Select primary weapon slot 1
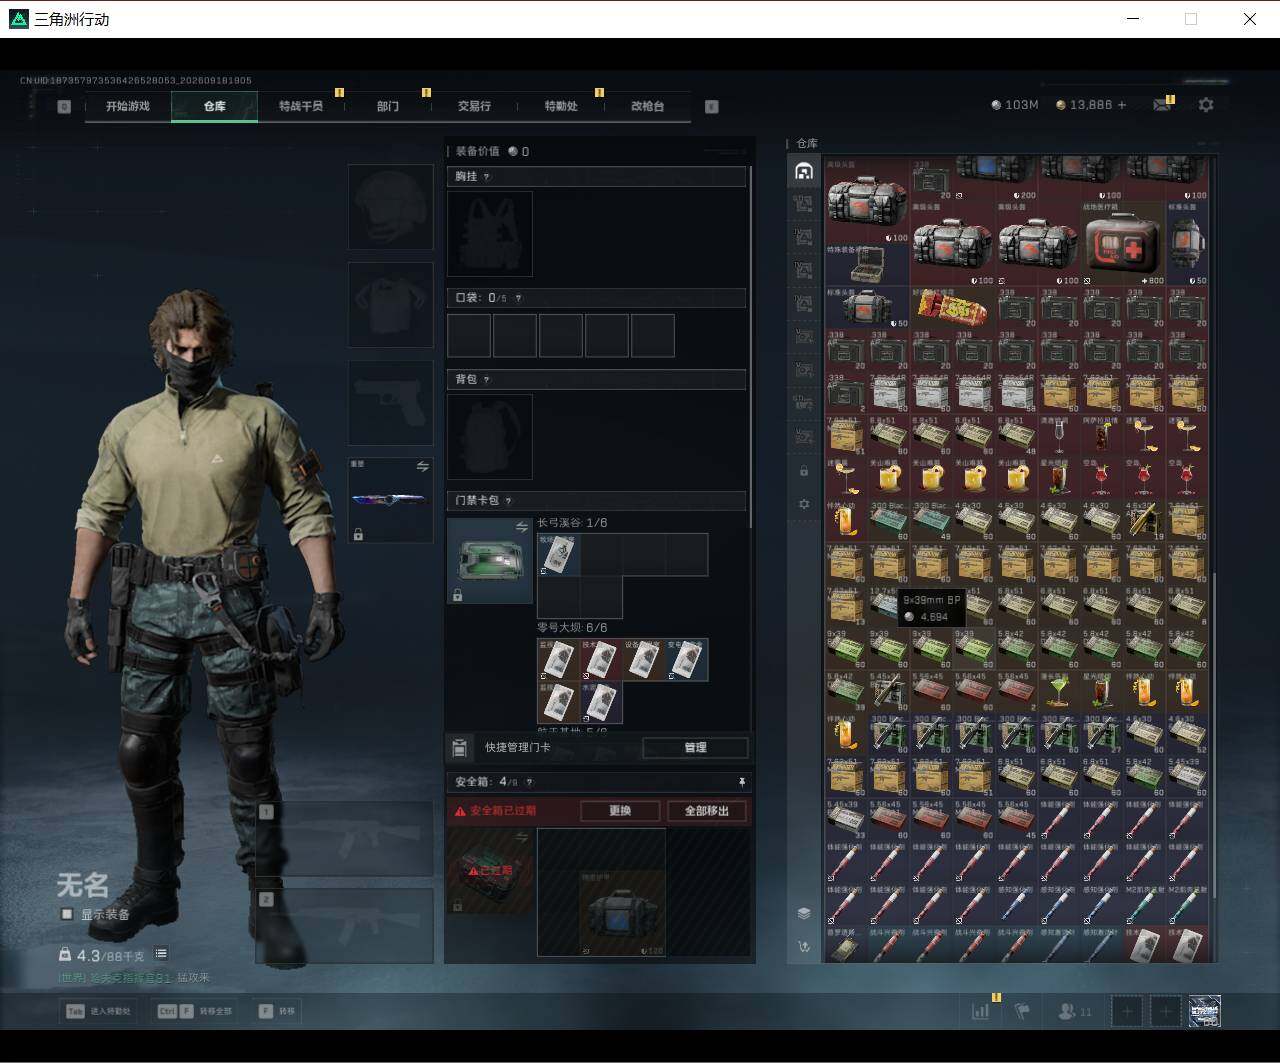This screenshot has width=1280, height=1063. click(x=344, y=838)
